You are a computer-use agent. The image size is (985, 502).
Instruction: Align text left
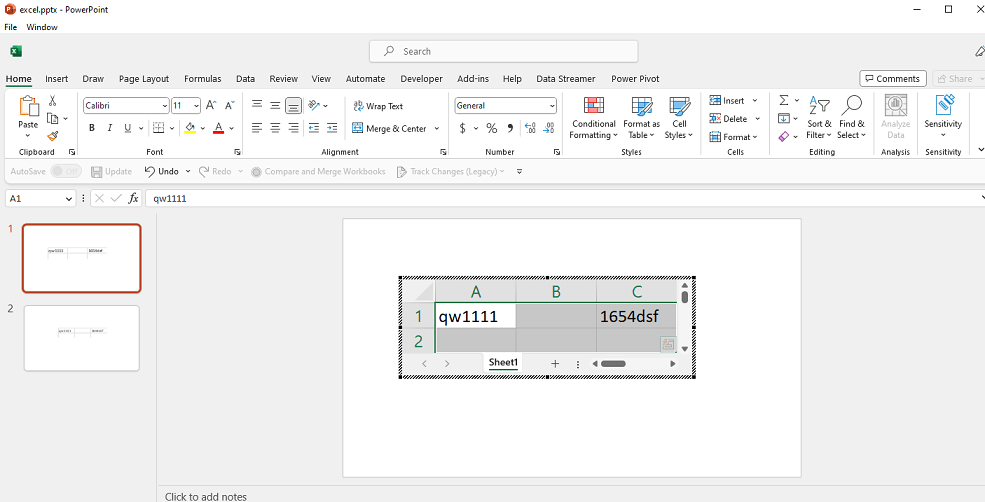click(256, 128)
